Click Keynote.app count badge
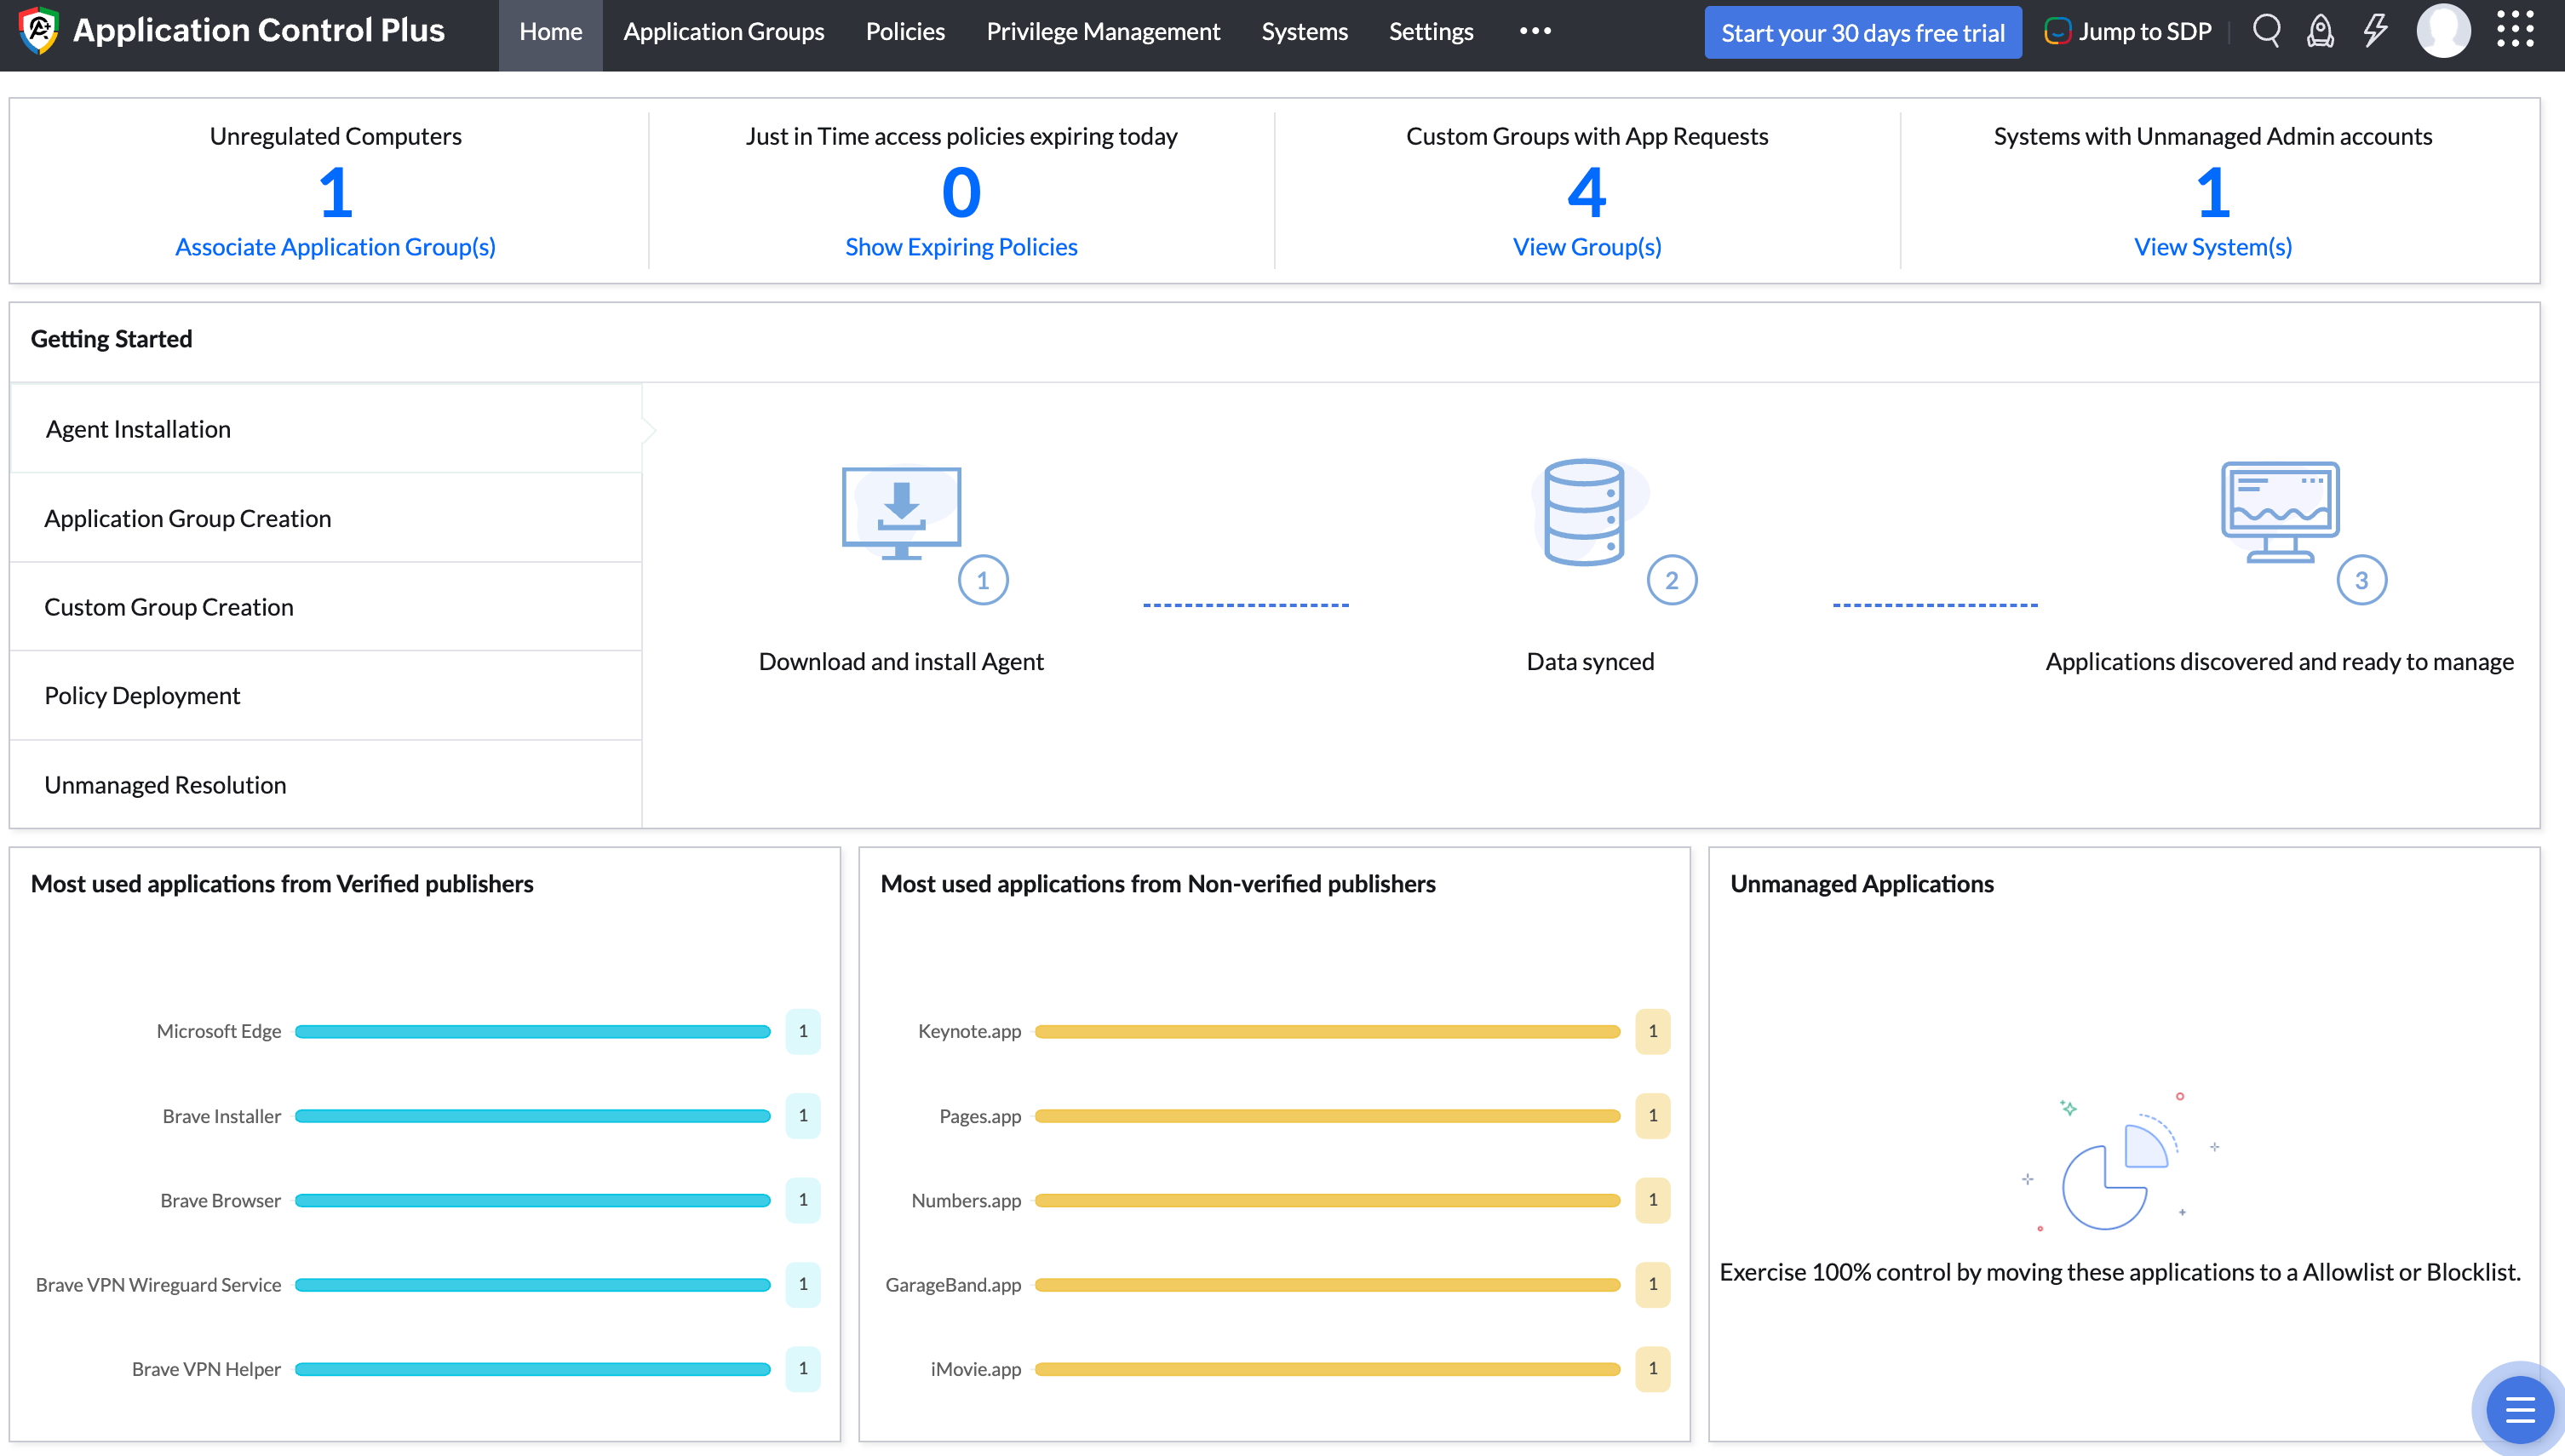Viewport: 2565px width, 1456px height. [1653, 1031]
